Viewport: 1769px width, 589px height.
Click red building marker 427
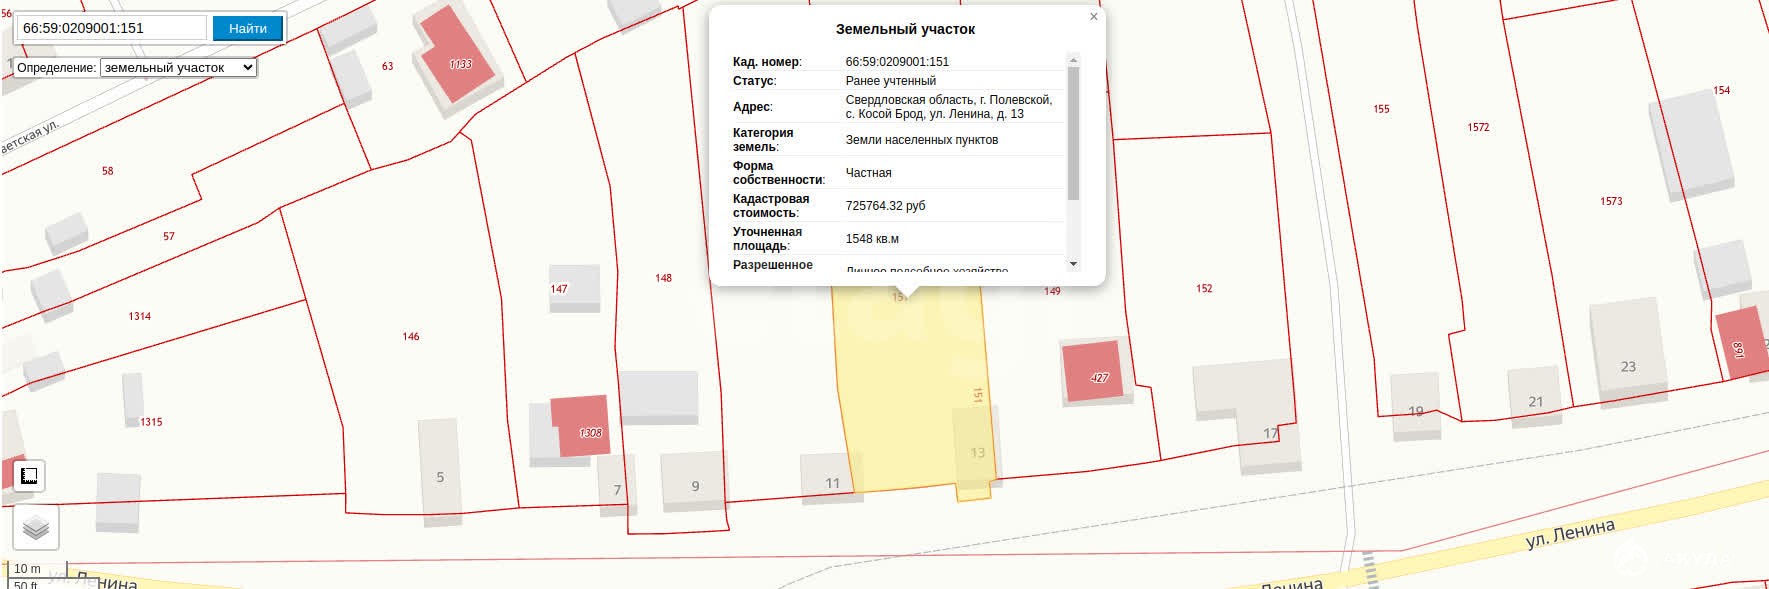[1092, 372]
